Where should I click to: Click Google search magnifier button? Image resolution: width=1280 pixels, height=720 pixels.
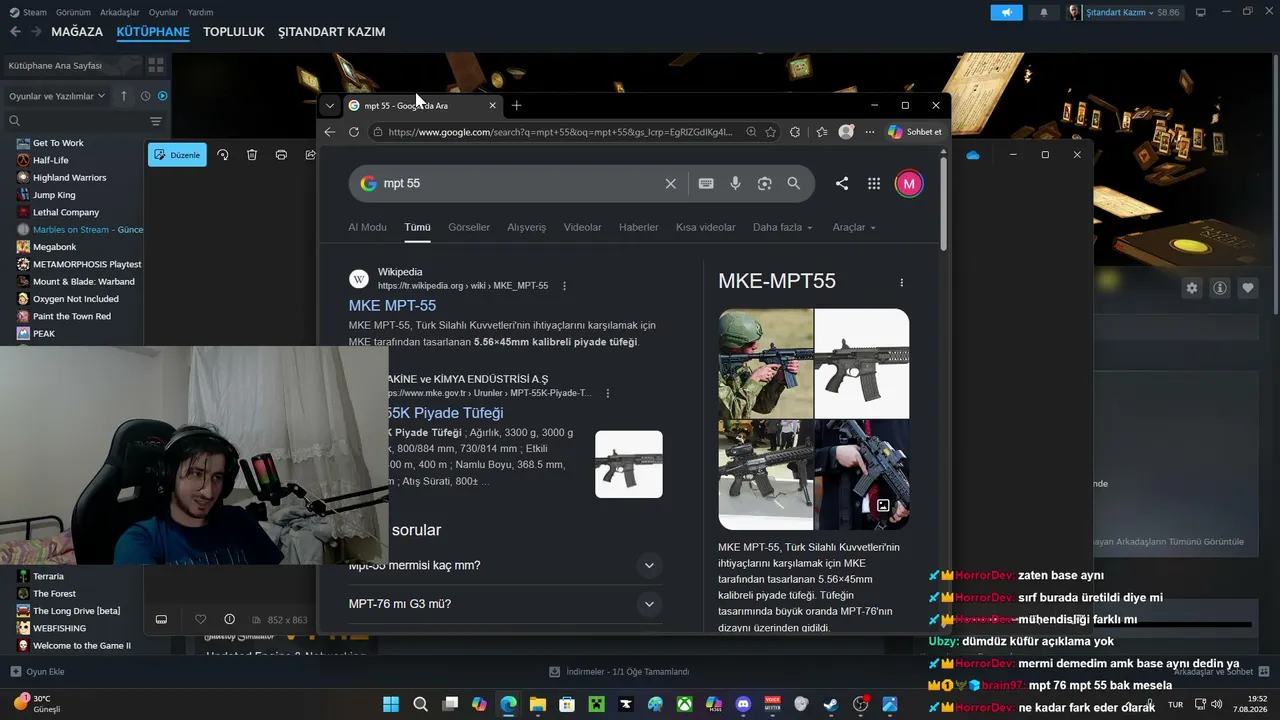794,184
